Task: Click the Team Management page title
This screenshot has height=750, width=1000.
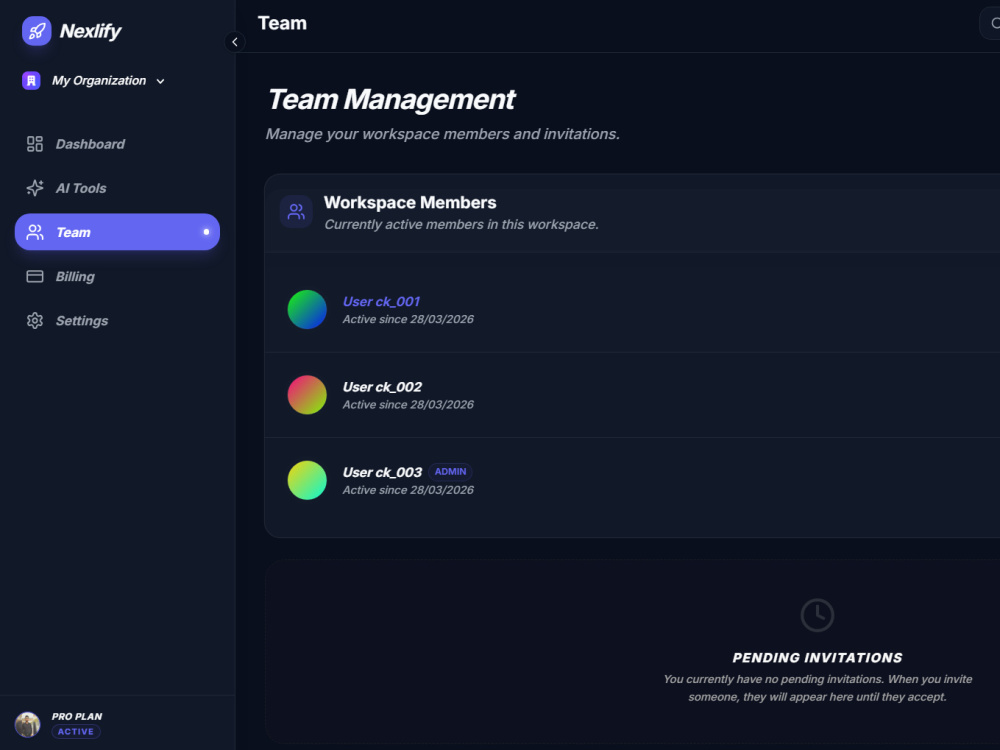Action: (x=391, y=99)
